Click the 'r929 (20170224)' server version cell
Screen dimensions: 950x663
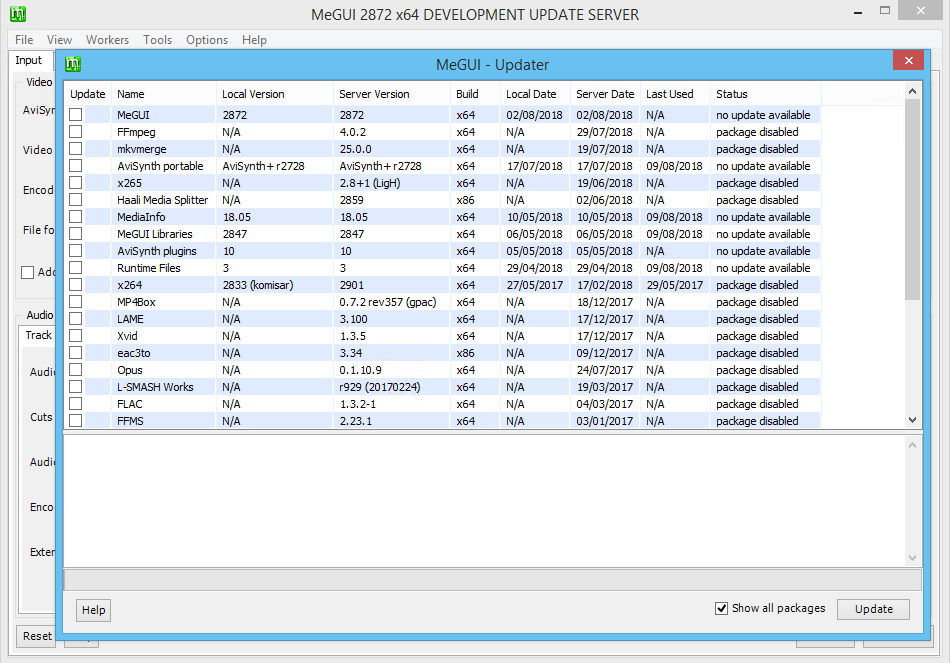tap(380, 387)
